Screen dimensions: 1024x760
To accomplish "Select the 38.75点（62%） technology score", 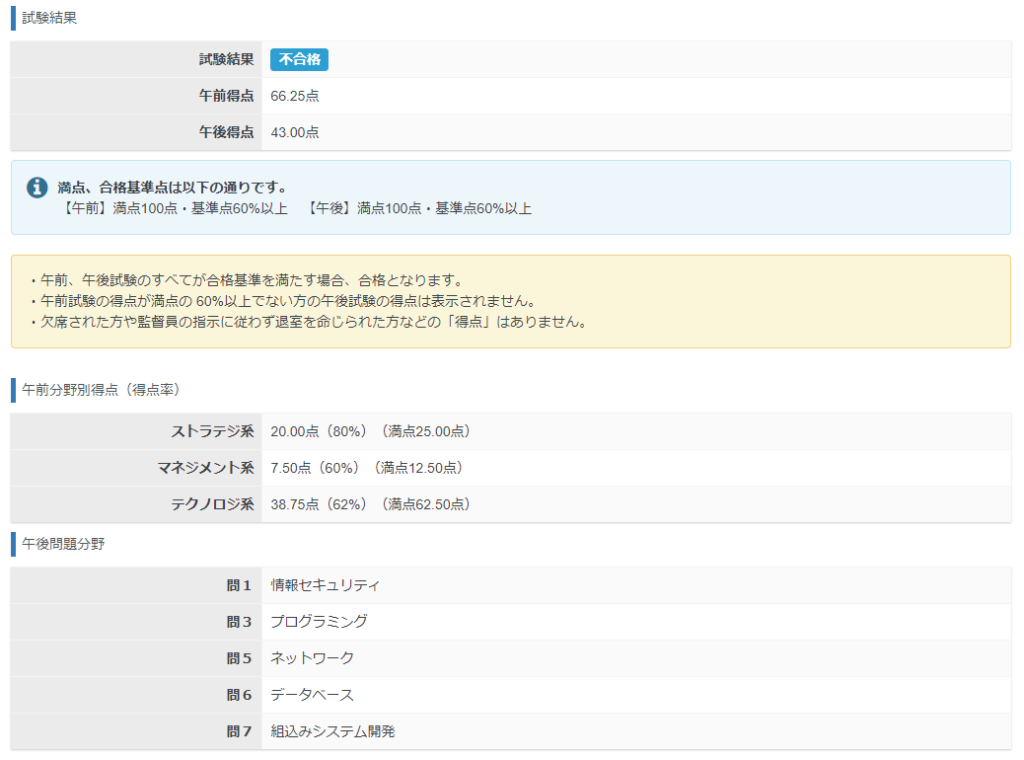I will tap(315, 504).
